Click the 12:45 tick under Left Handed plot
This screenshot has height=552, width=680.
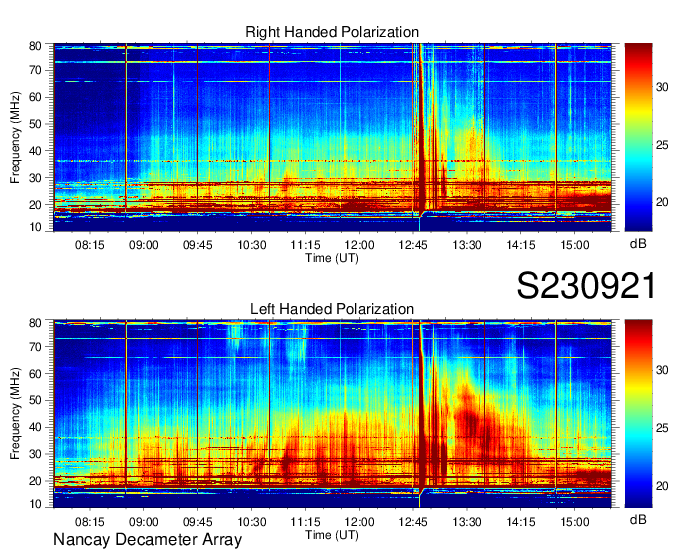(413, 522)
